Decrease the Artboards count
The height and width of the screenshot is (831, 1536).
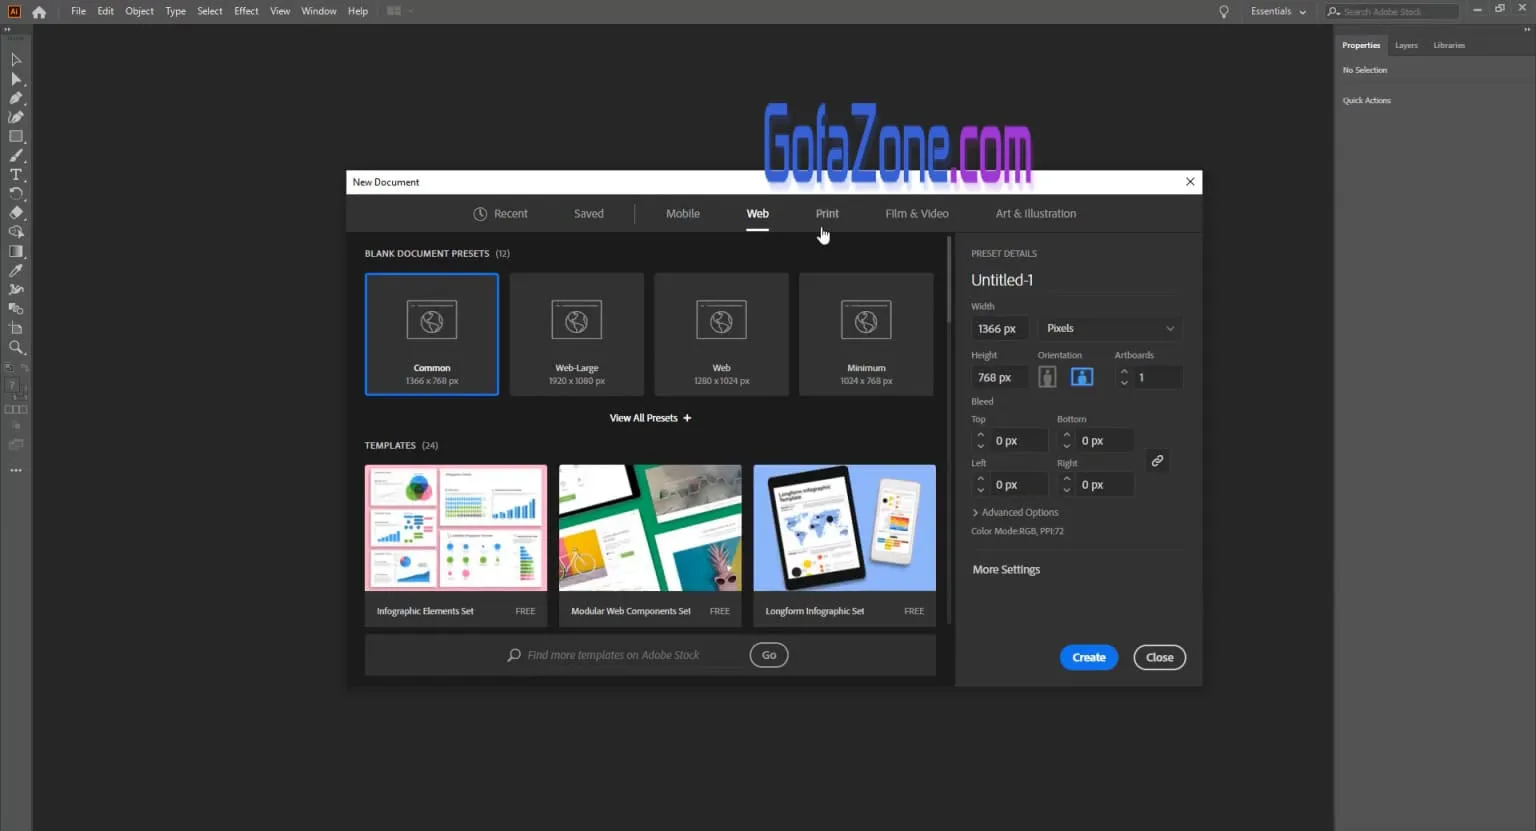coord(1124,383)
